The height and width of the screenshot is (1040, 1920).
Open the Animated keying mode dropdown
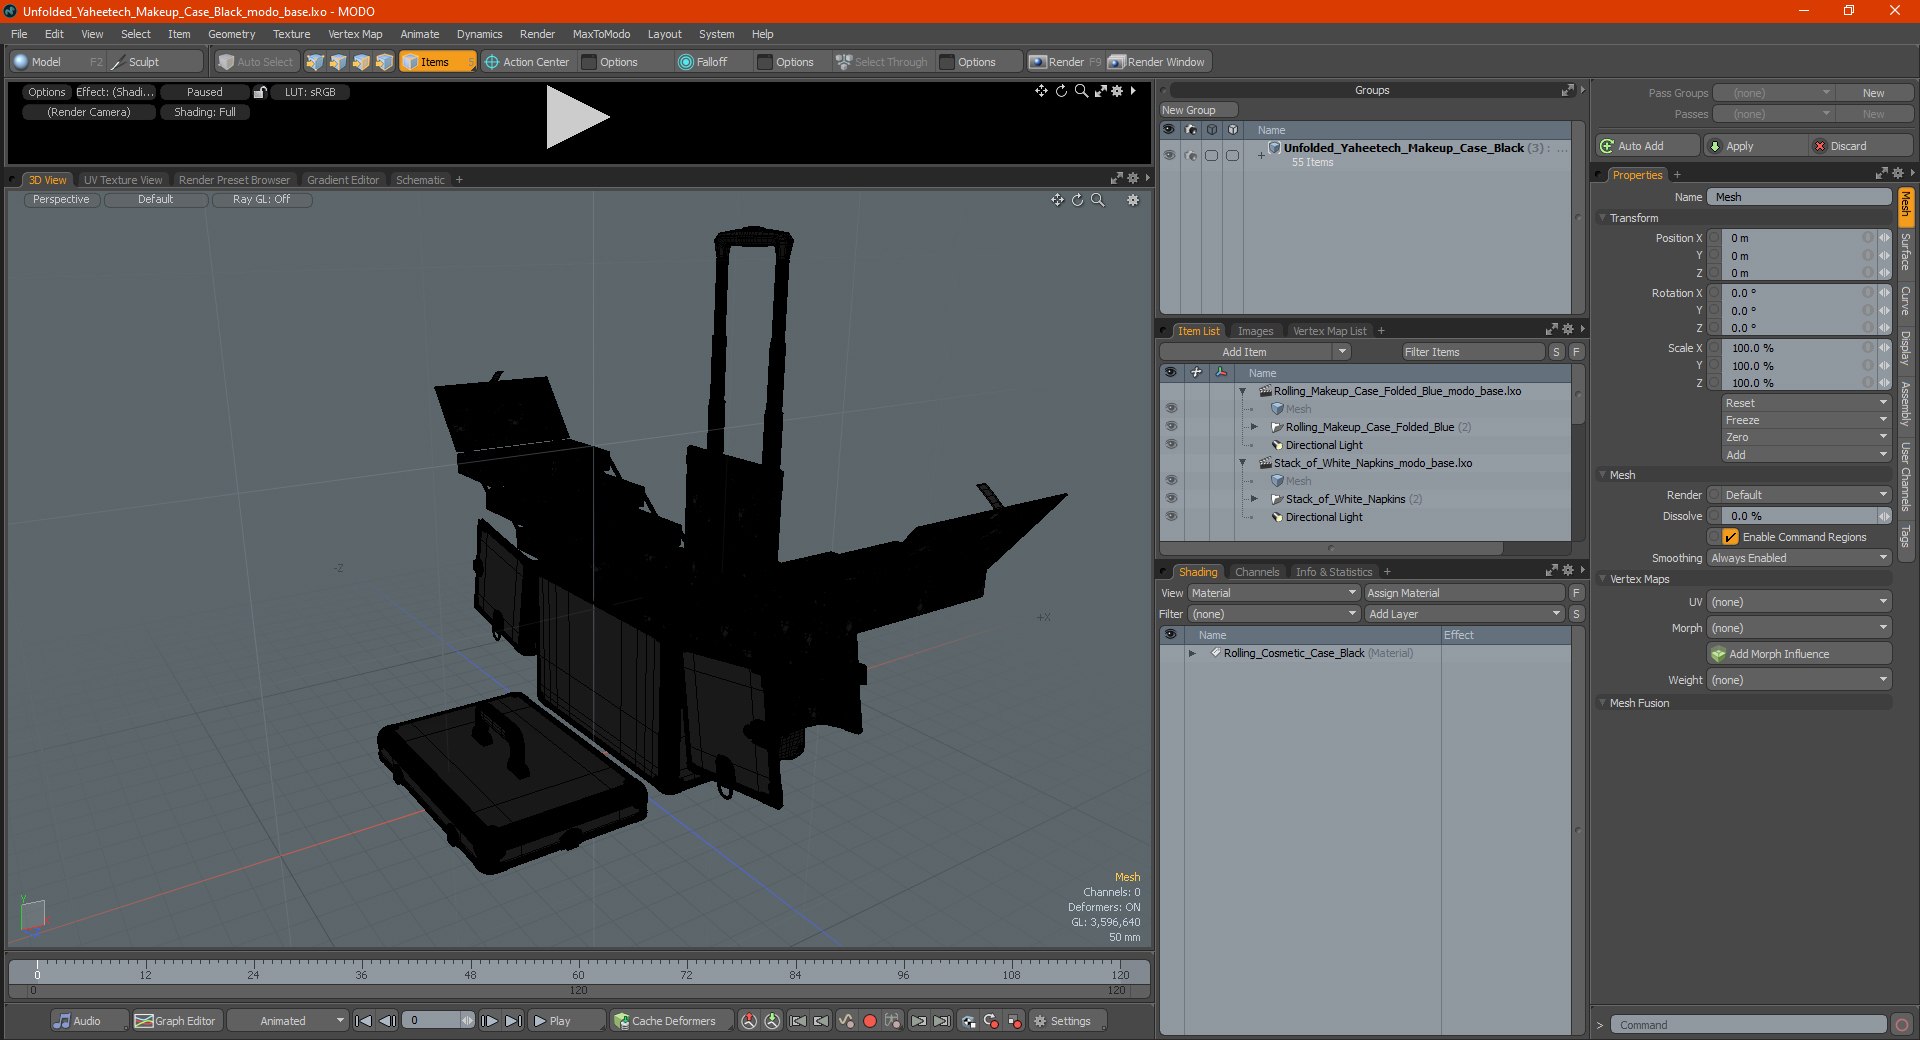[288, 1021]
